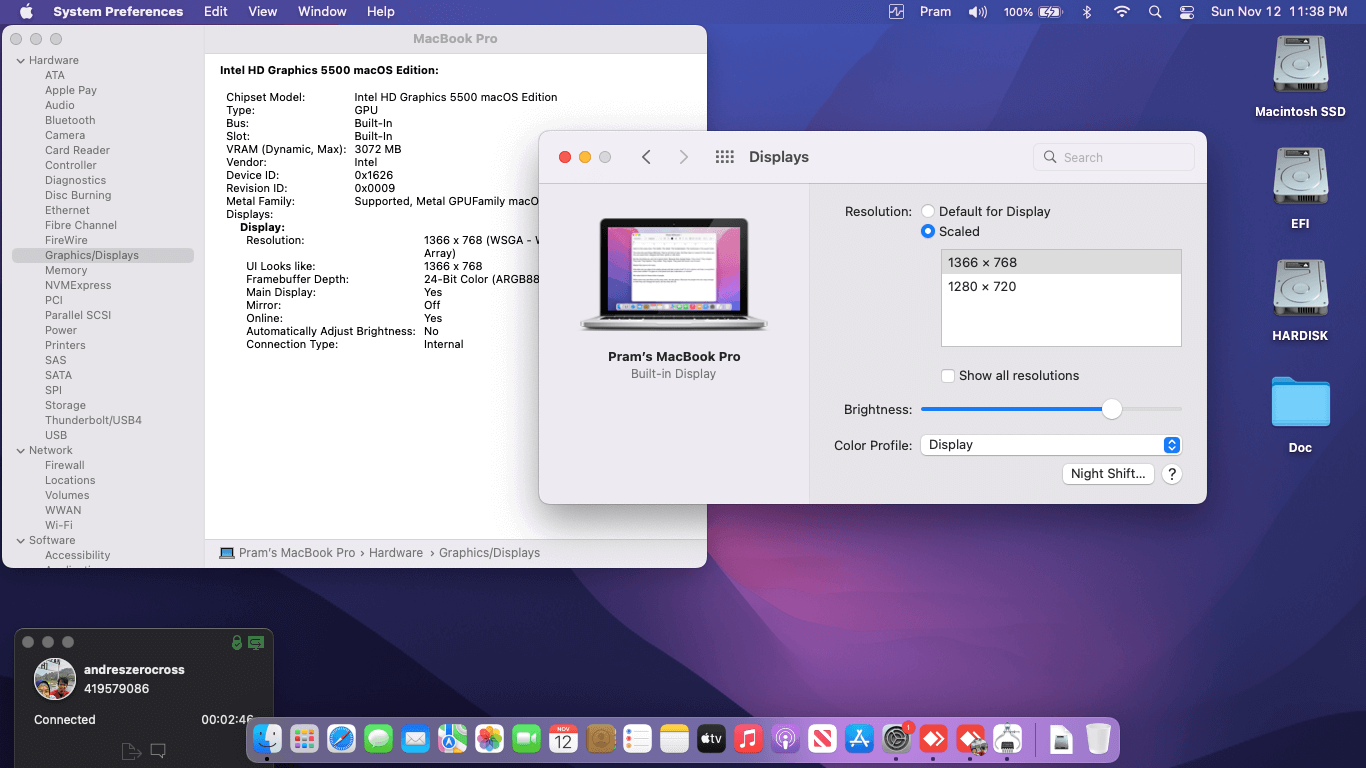Collapse the Network section in sidebar
The width and height of the screenshot is (1366, 768).
[20, 450]
